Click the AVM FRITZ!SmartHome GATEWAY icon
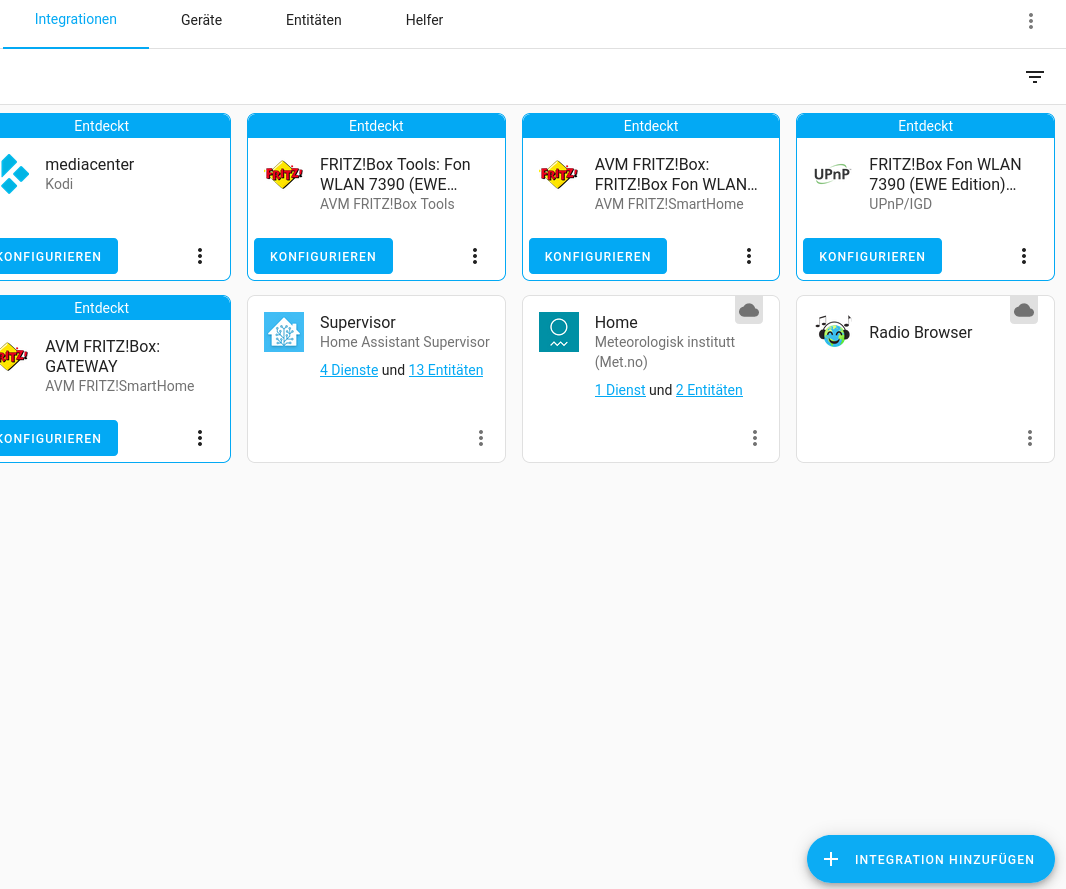The image size is (1066, 889). [x=12, y=356]
